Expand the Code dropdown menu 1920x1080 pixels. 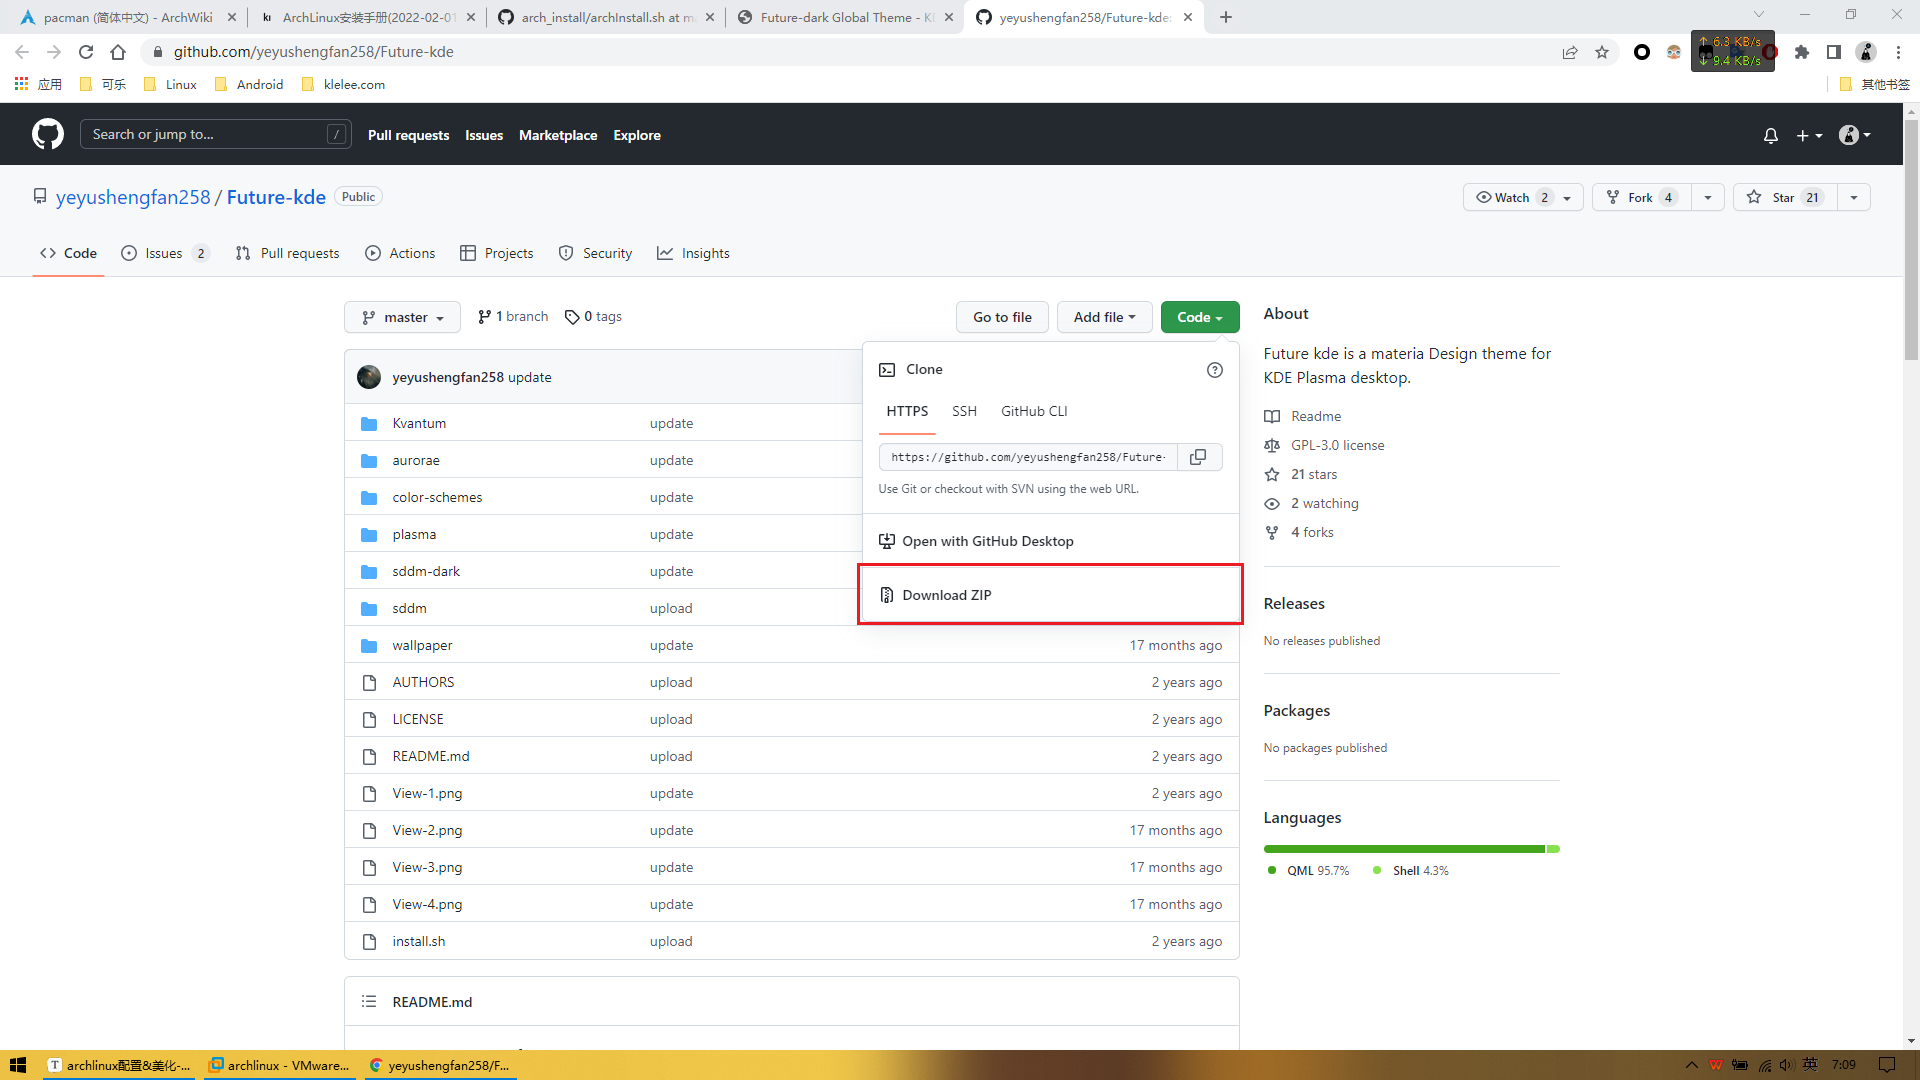1193,316
